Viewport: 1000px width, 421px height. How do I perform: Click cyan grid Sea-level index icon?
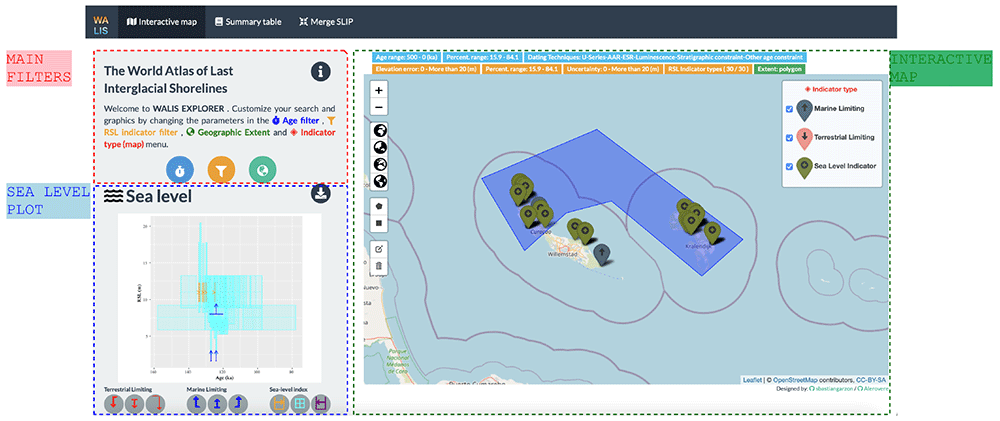300,403
